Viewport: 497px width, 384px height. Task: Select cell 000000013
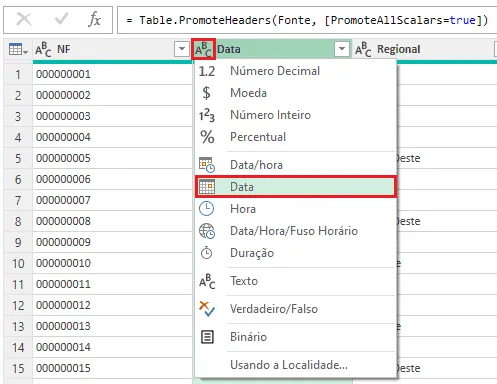point(113,326)
